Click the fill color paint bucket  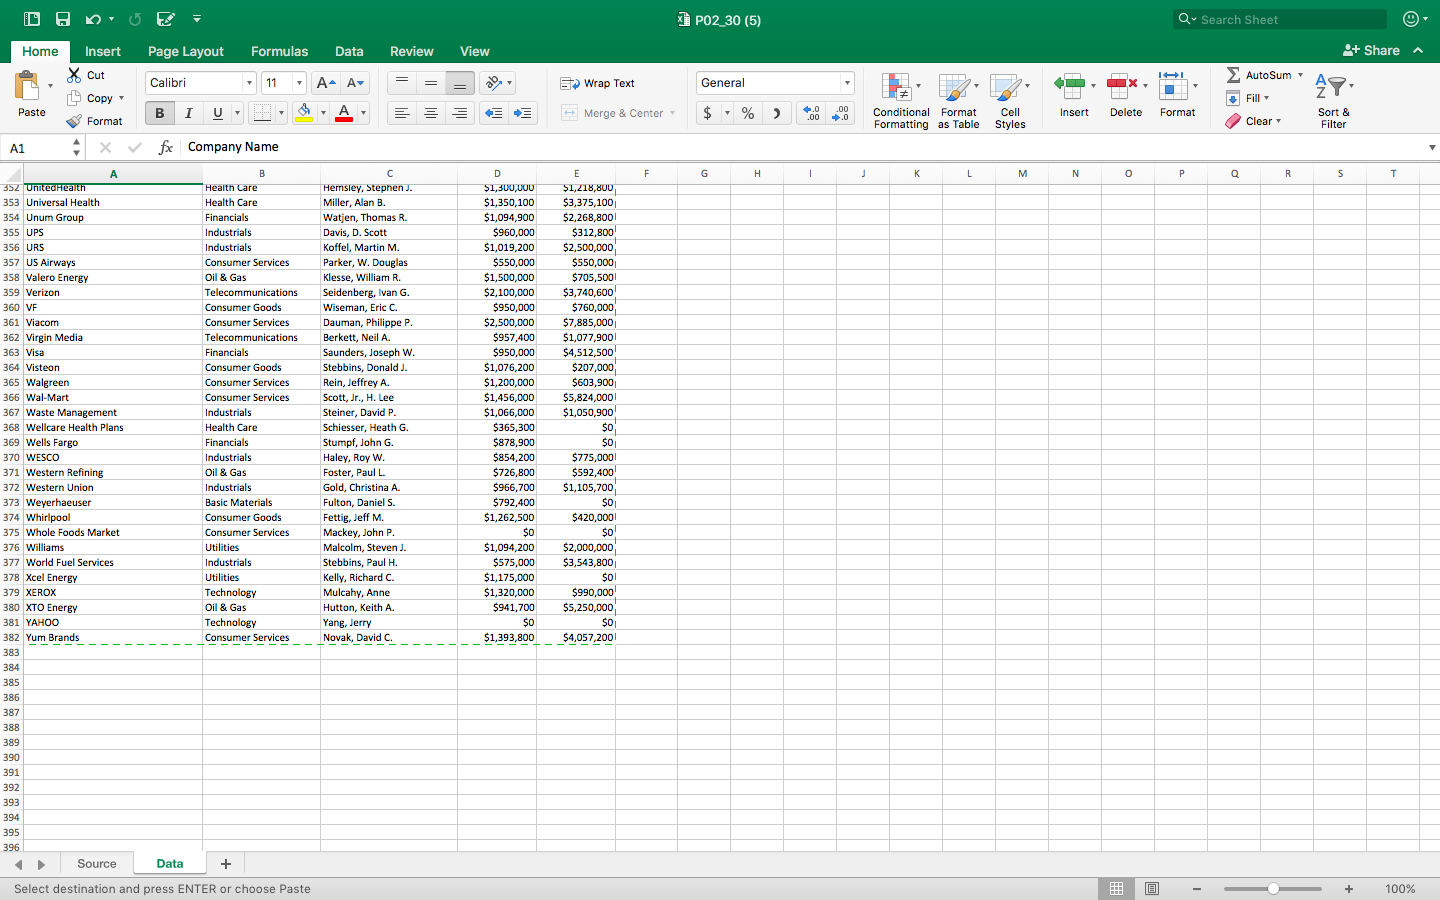click(304, 113)
